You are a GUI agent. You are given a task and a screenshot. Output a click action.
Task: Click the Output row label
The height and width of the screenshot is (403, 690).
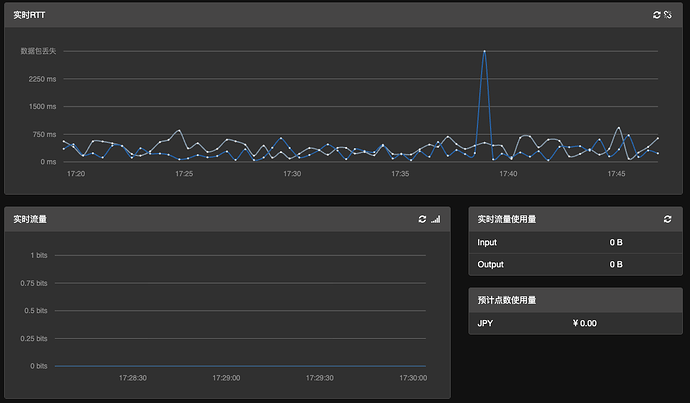(x=490, y=264)
